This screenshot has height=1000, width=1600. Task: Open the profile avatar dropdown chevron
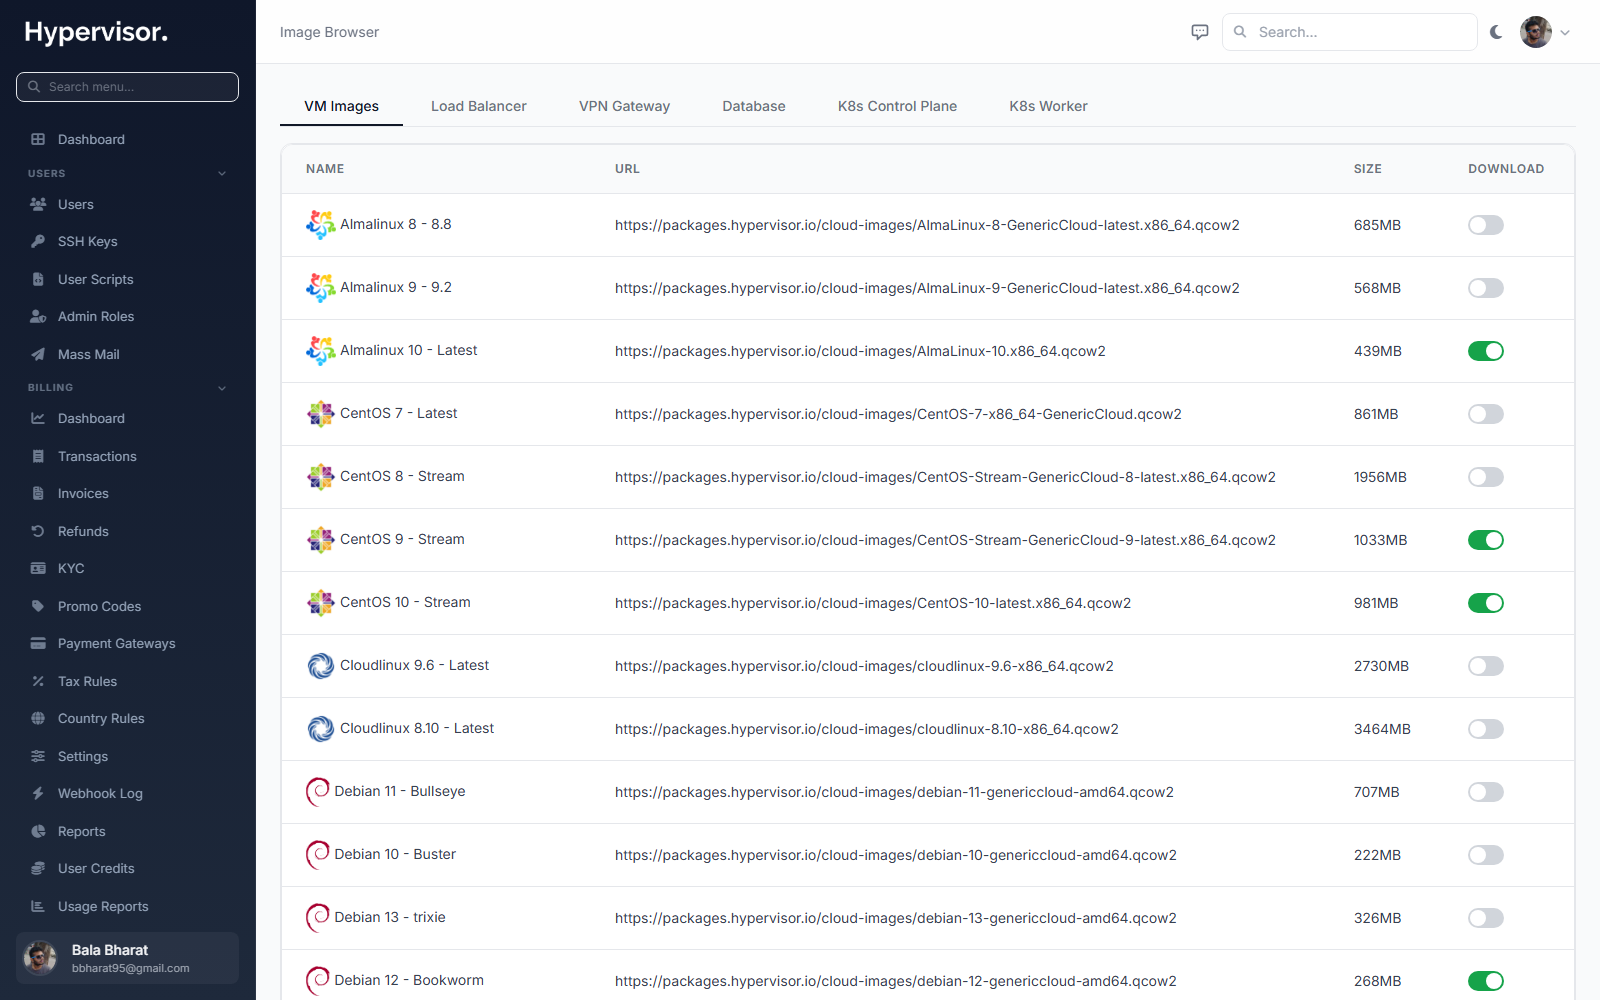[1565, 32]
